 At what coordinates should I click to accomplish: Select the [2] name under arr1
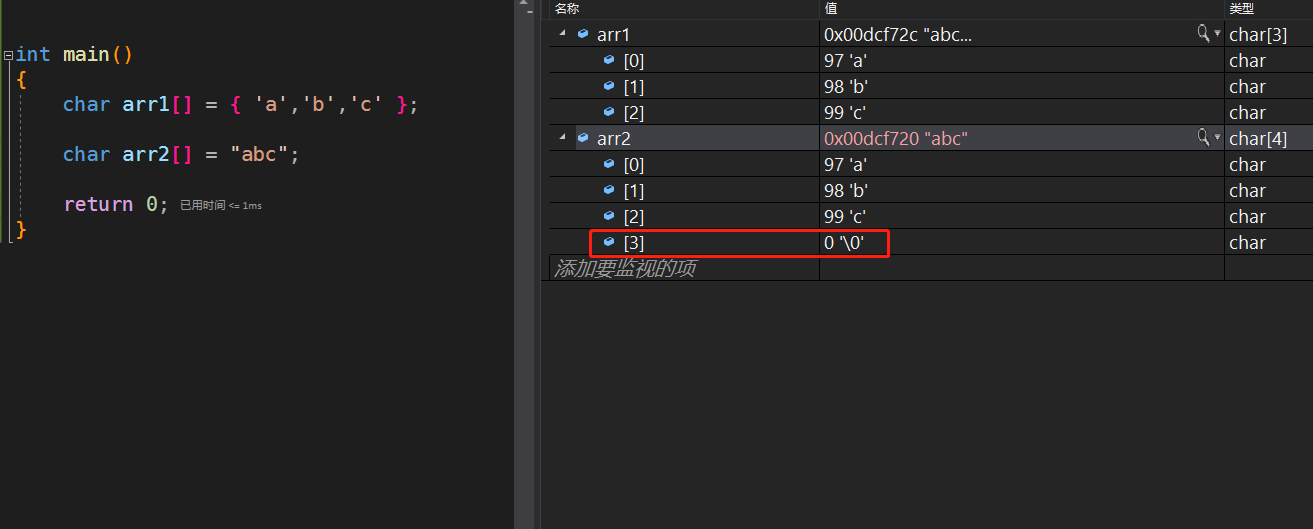634,112
